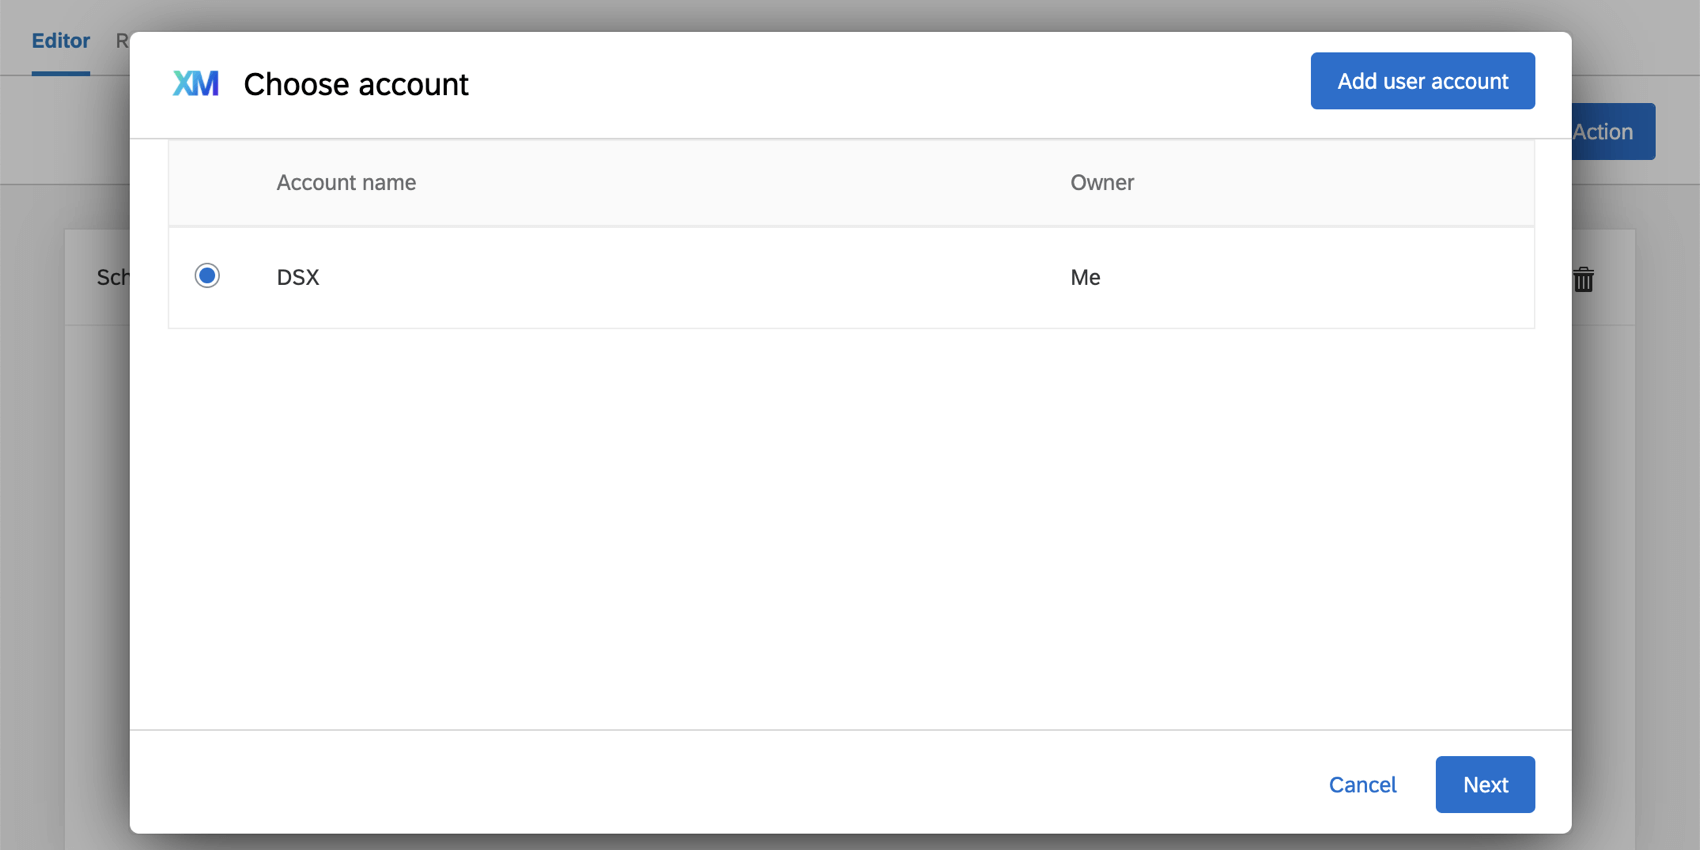The height and width of the screenshot is (850, 1700).
Task: Open the partially hidden tab beside Editor
Action: point(122,41)
